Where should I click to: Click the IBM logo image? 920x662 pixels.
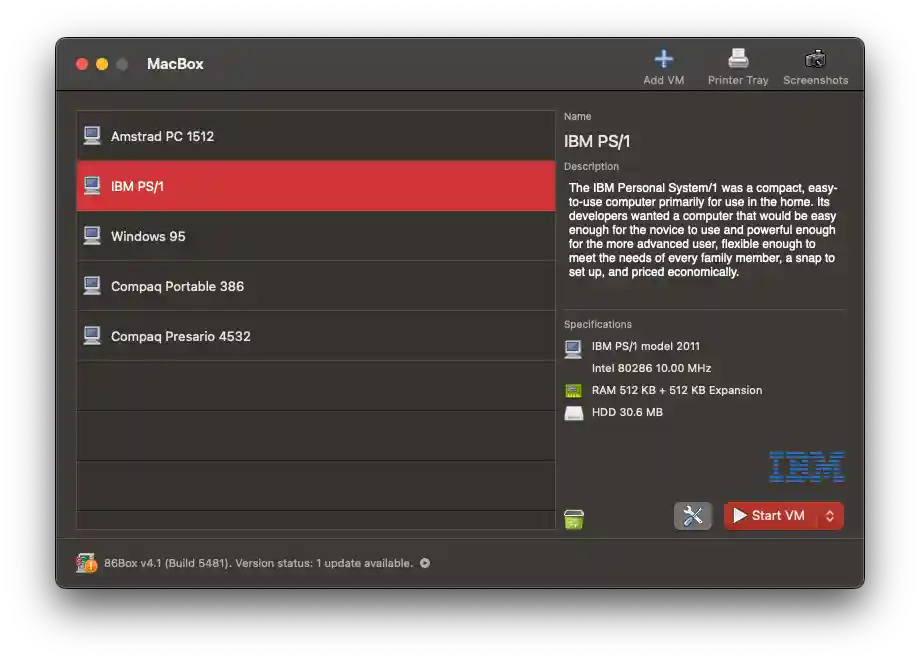pos(807,467)
